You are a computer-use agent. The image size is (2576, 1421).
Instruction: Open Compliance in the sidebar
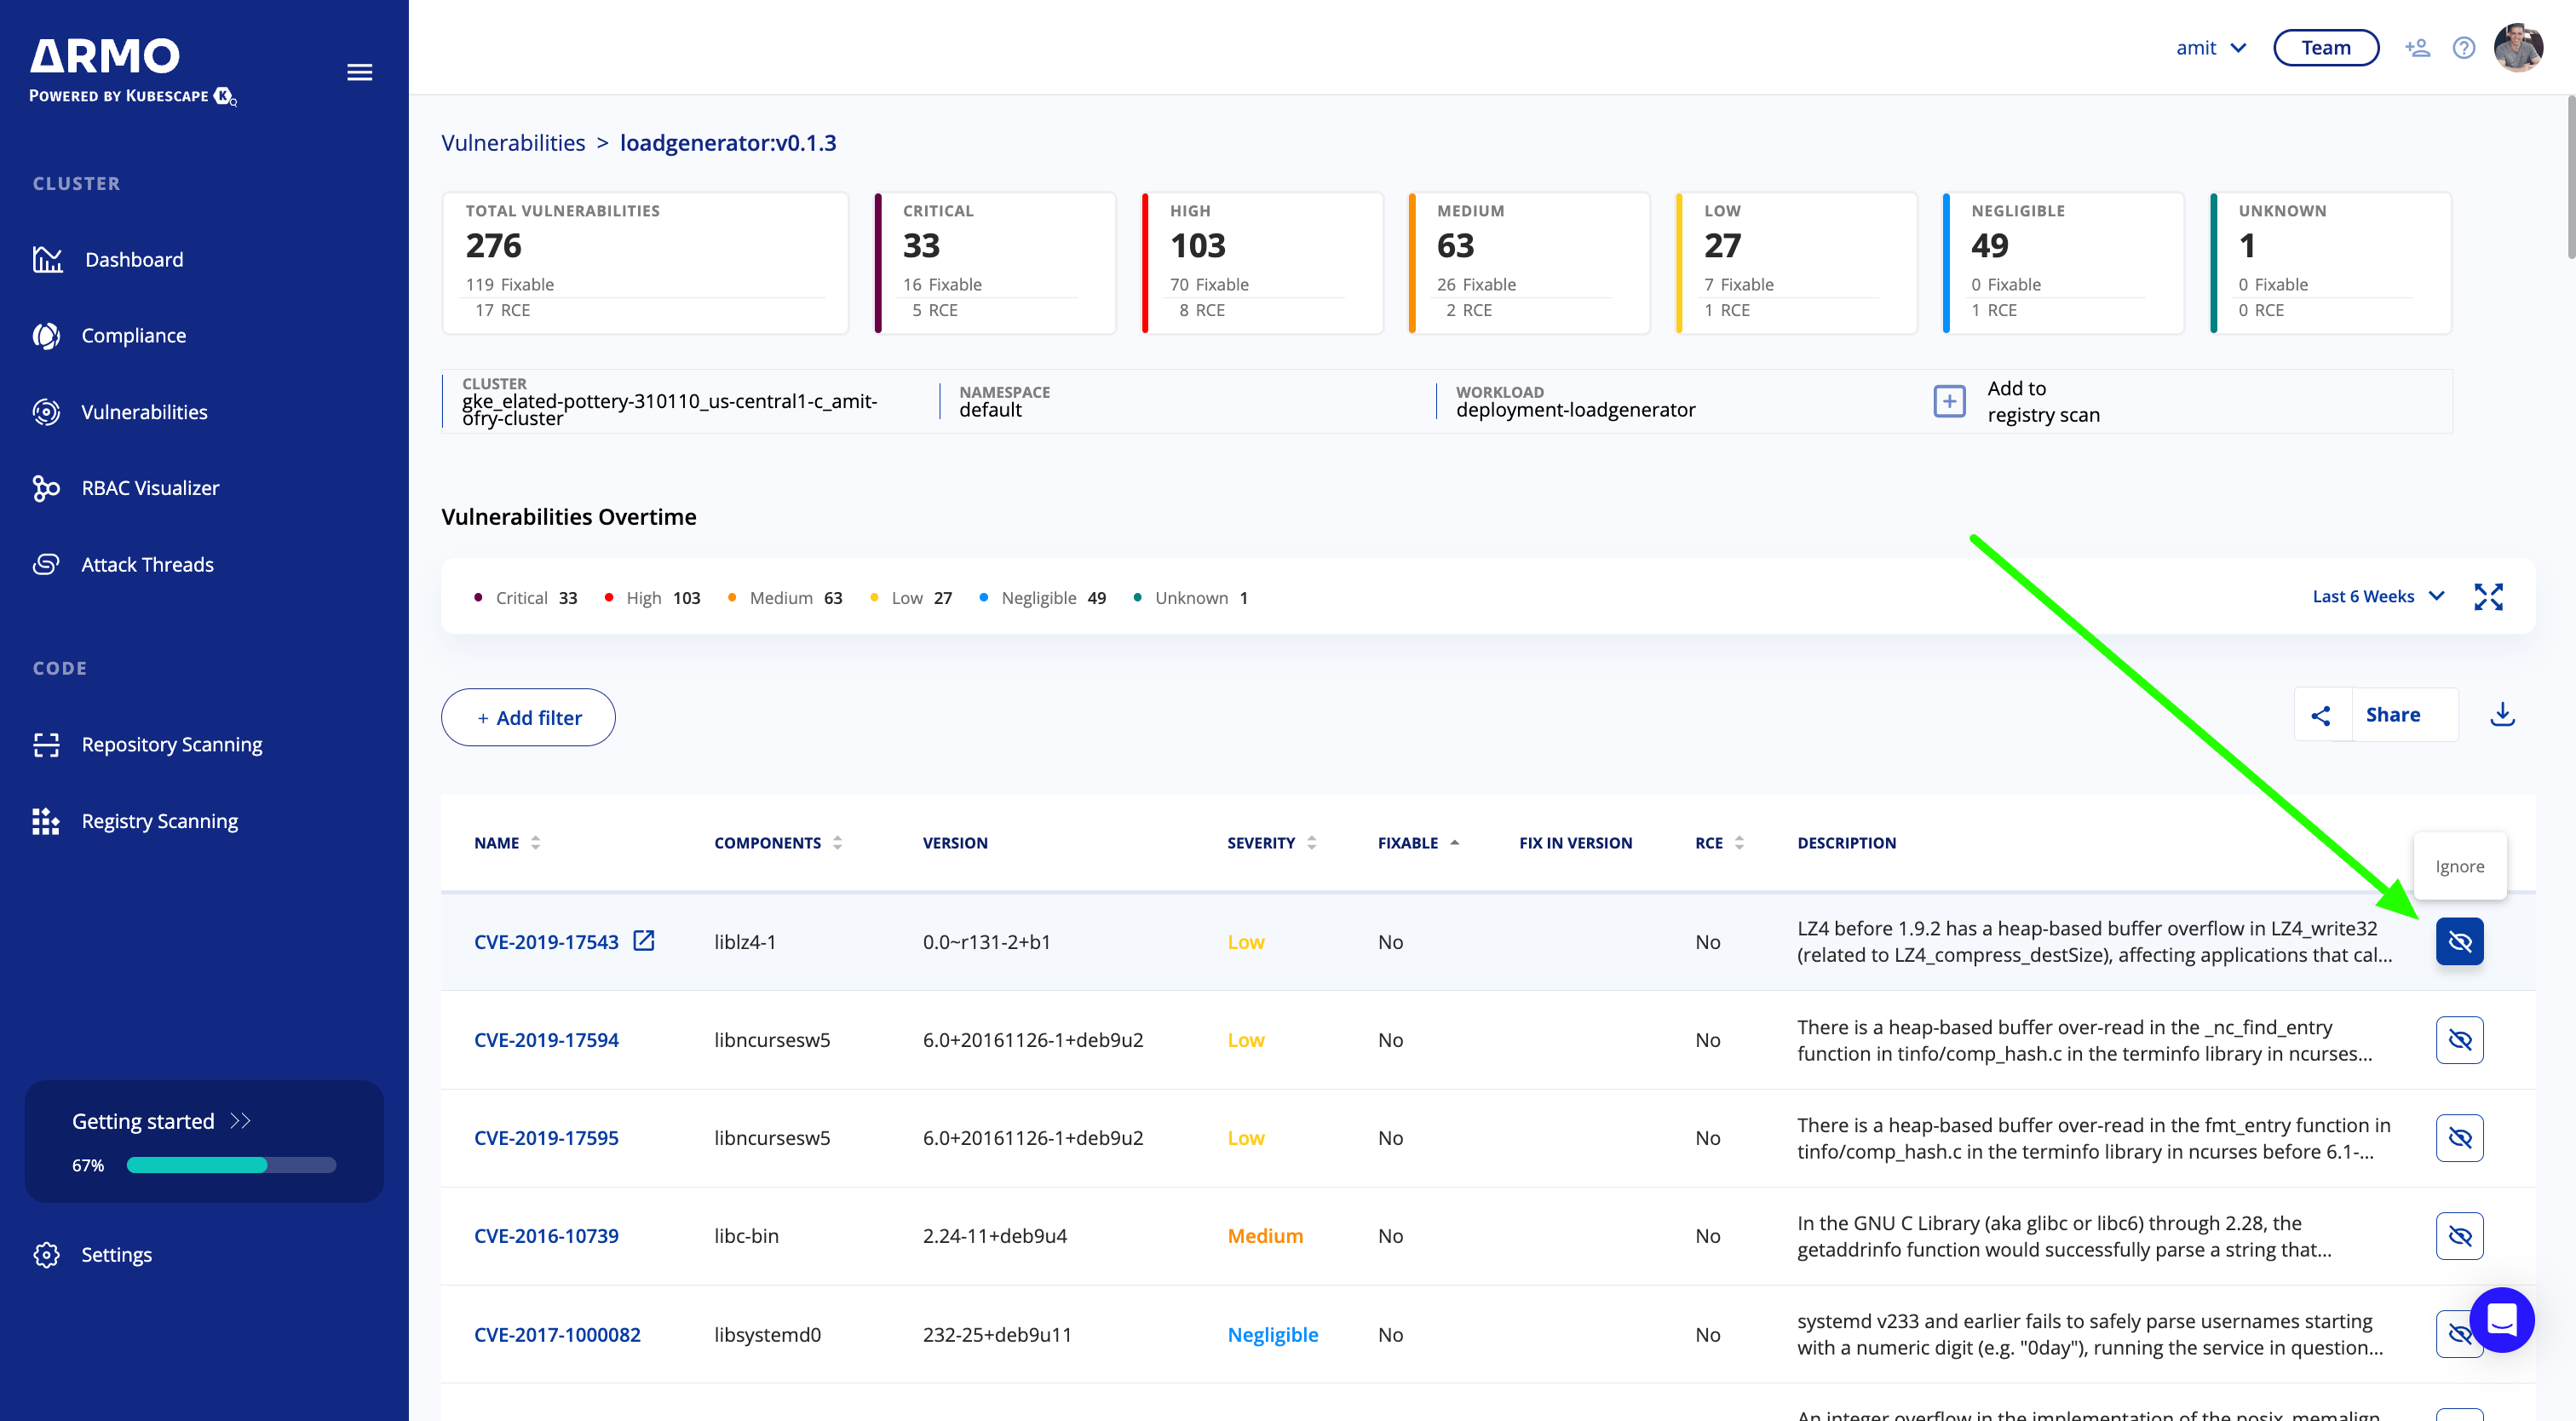(x=133, y=336)
